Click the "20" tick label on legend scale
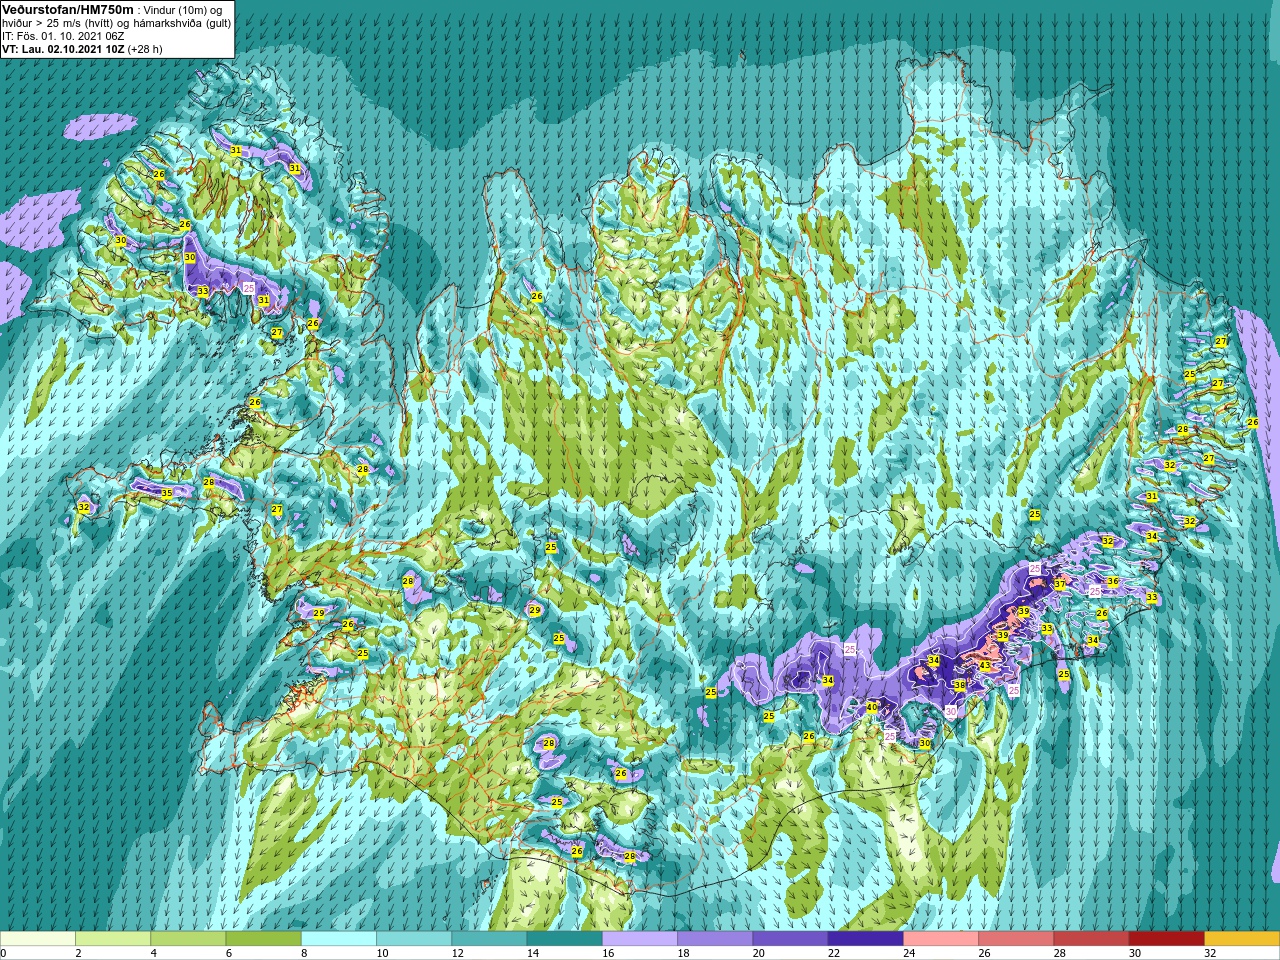This screenshot has height=960, width=1280. [x=759, y=953]
